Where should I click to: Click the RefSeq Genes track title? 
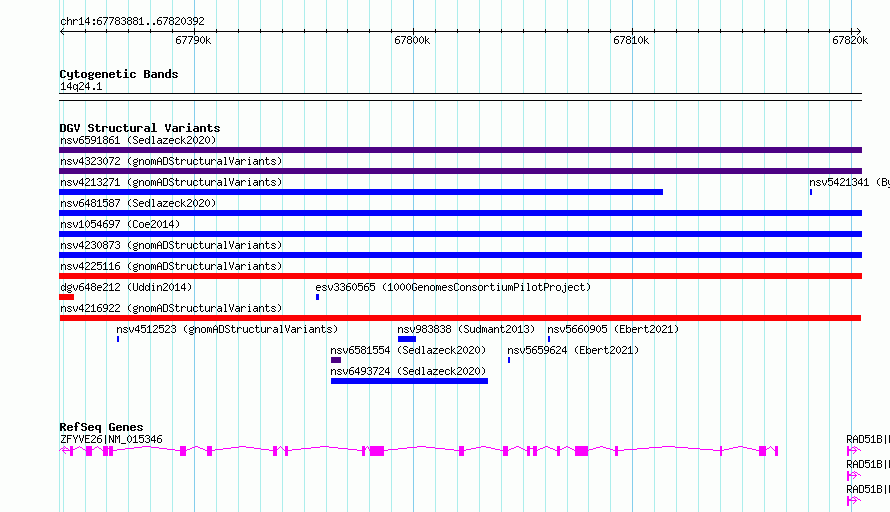[x=101, y=427]
